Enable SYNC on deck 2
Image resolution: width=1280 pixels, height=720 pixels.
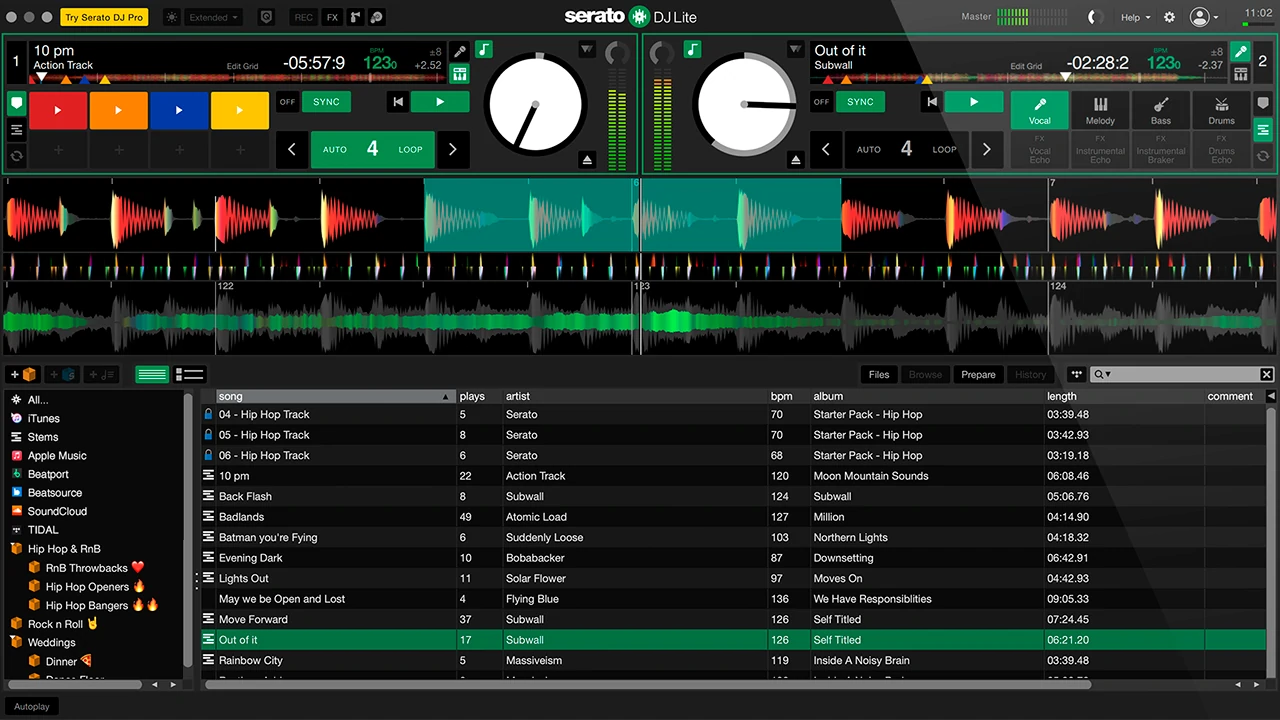(860, 102)
